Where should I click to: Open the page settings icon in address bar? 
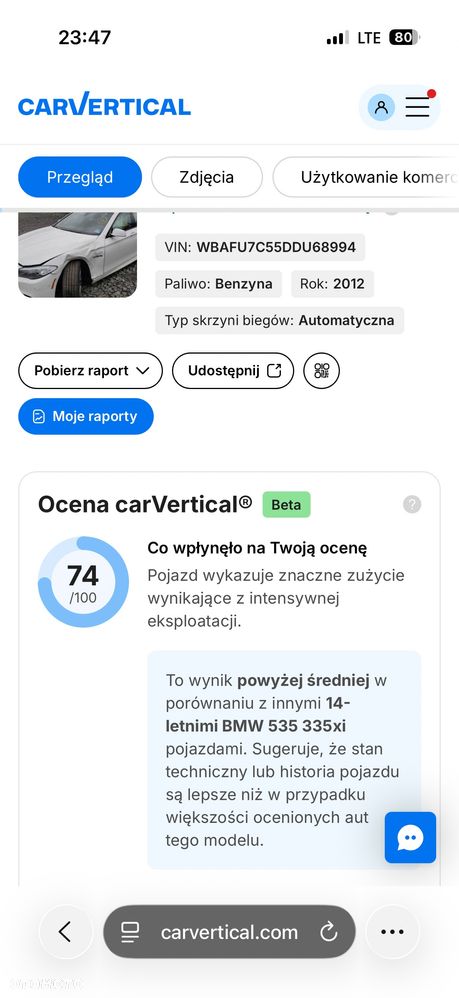click(130, 932)
